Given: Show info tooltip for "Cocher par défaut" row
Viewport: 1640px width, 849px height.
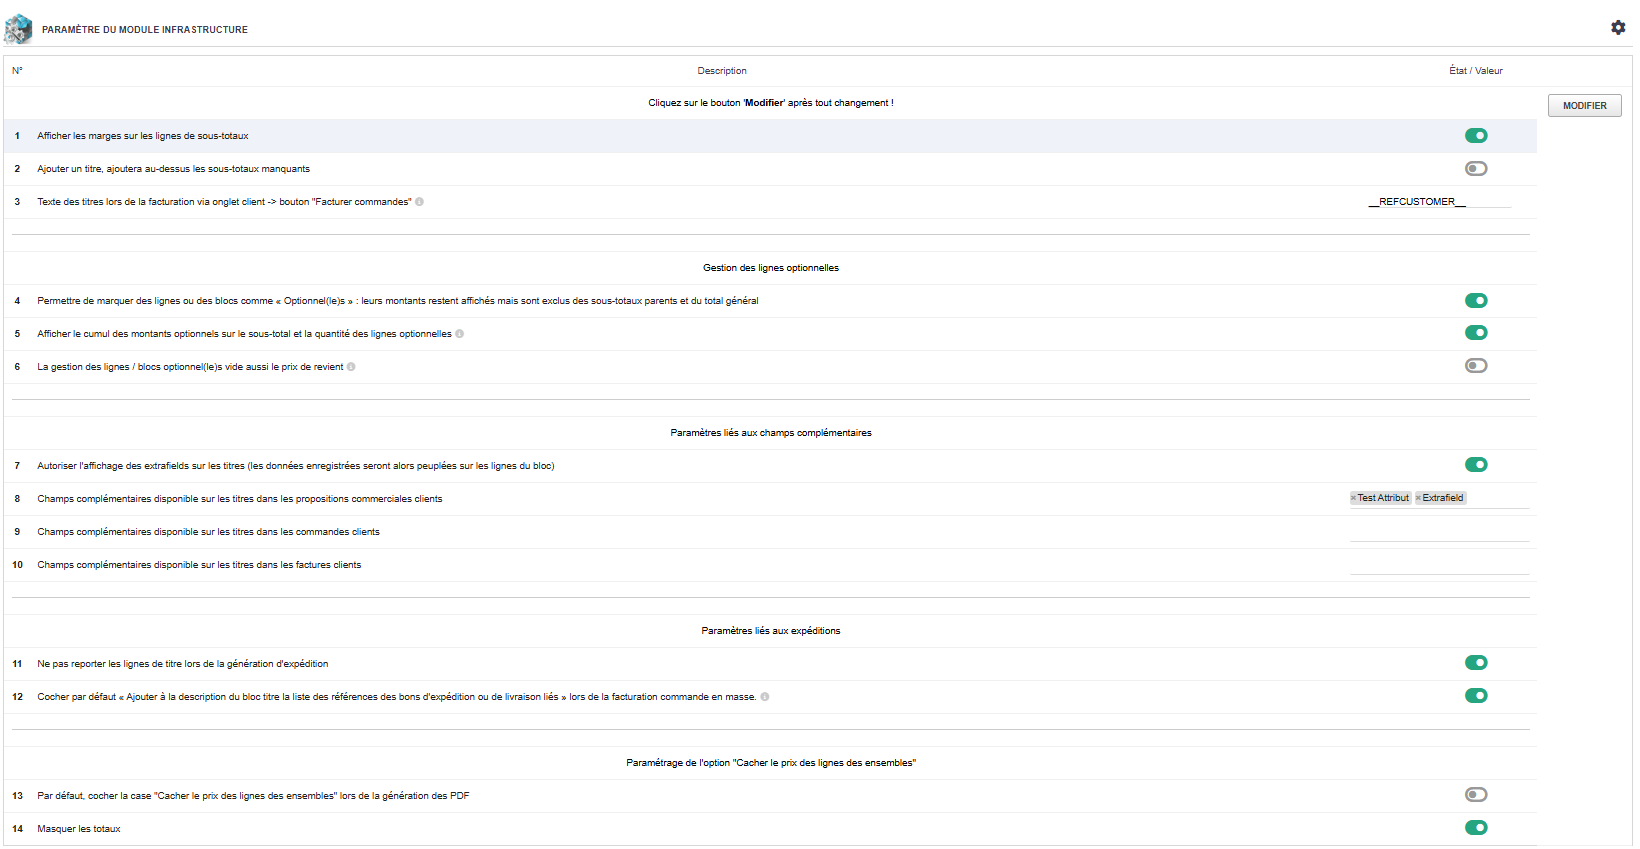Looking at the screenshot, I should [x=765, y=697].
